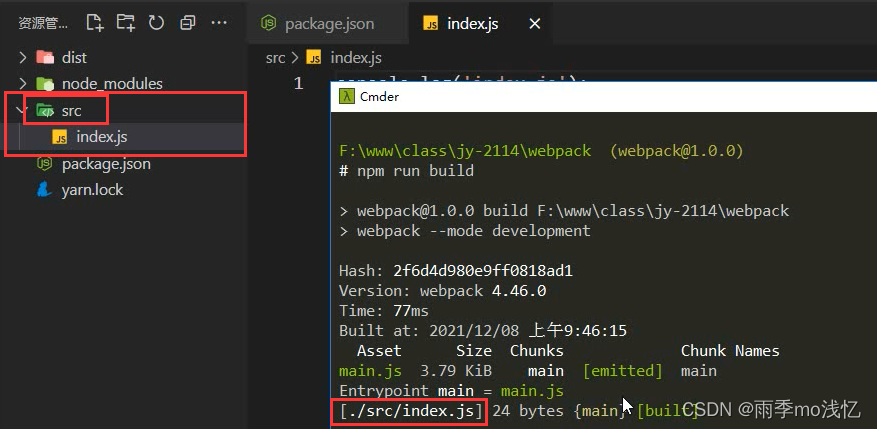877x429 pixels.
Task: Click the '(webpack@1.0.0)' prompt text
Action: tap(677, 151)
